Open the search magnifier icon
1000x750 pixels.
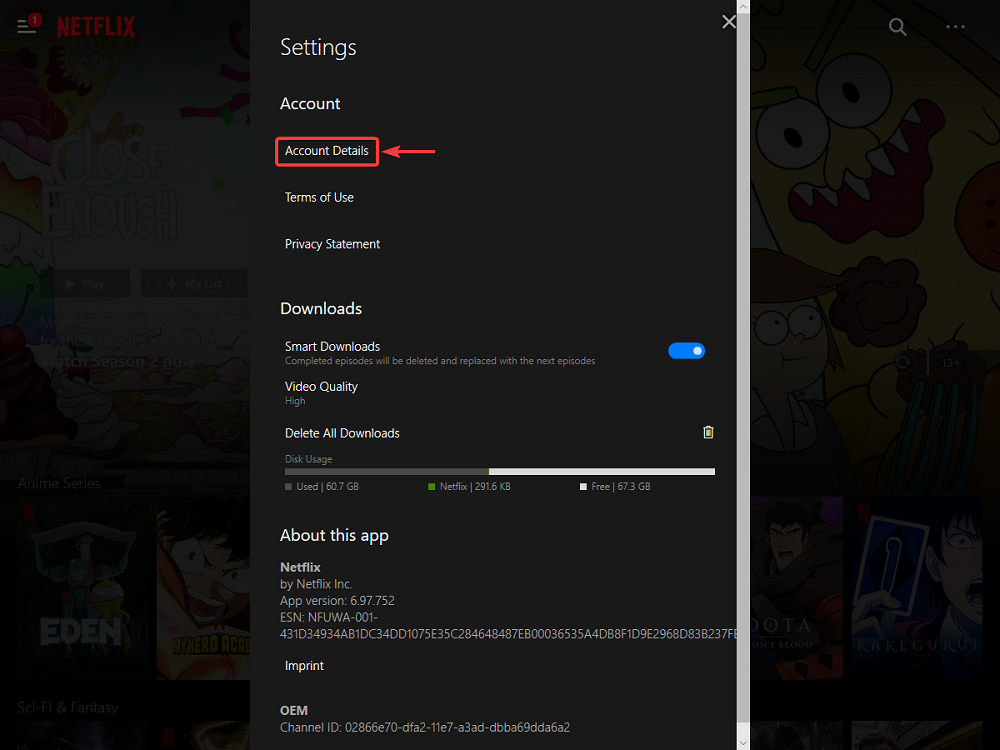click(x=898, y=28)
